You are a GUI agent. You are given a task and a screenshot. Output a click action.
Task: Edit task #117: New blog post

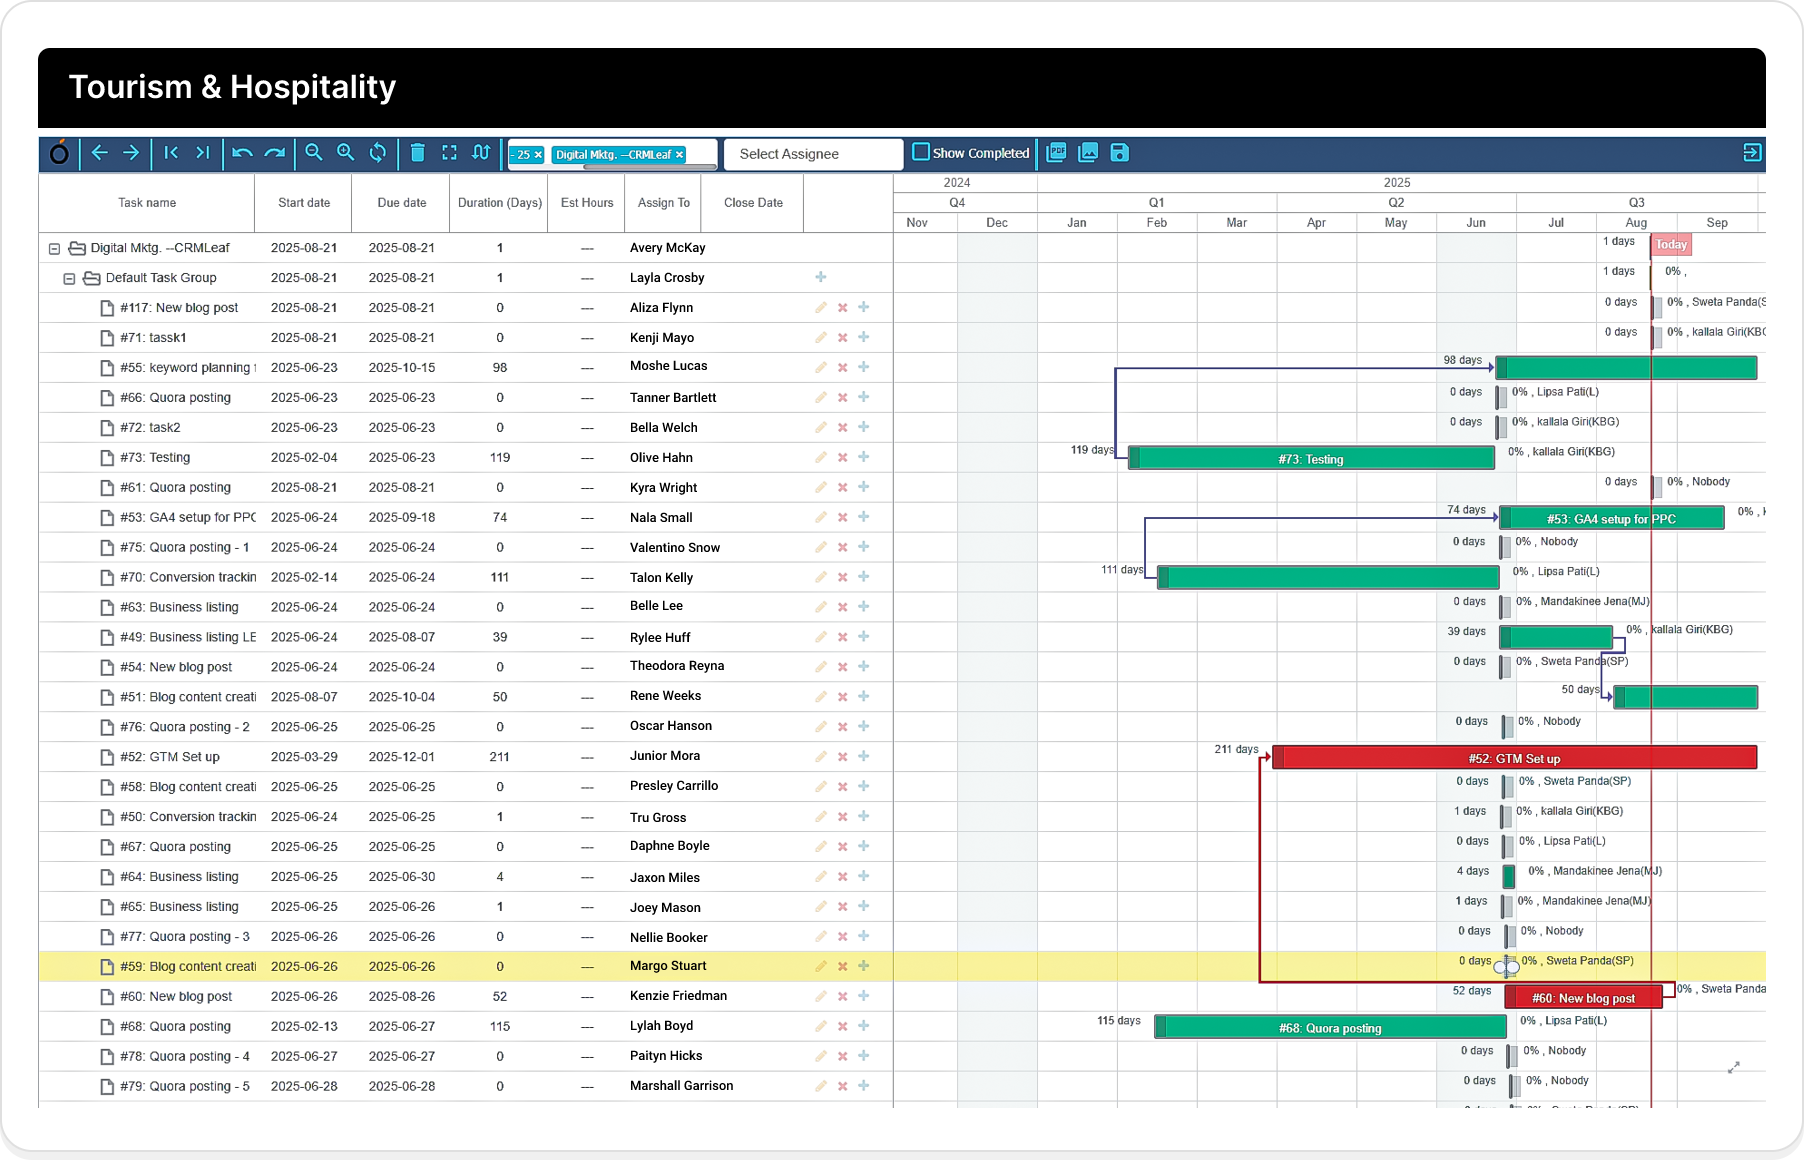tap(821, 308)
